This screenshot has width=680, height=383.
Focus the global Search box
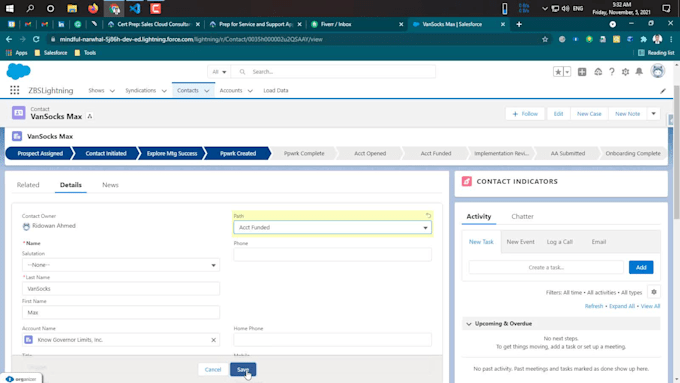[333, 72]
